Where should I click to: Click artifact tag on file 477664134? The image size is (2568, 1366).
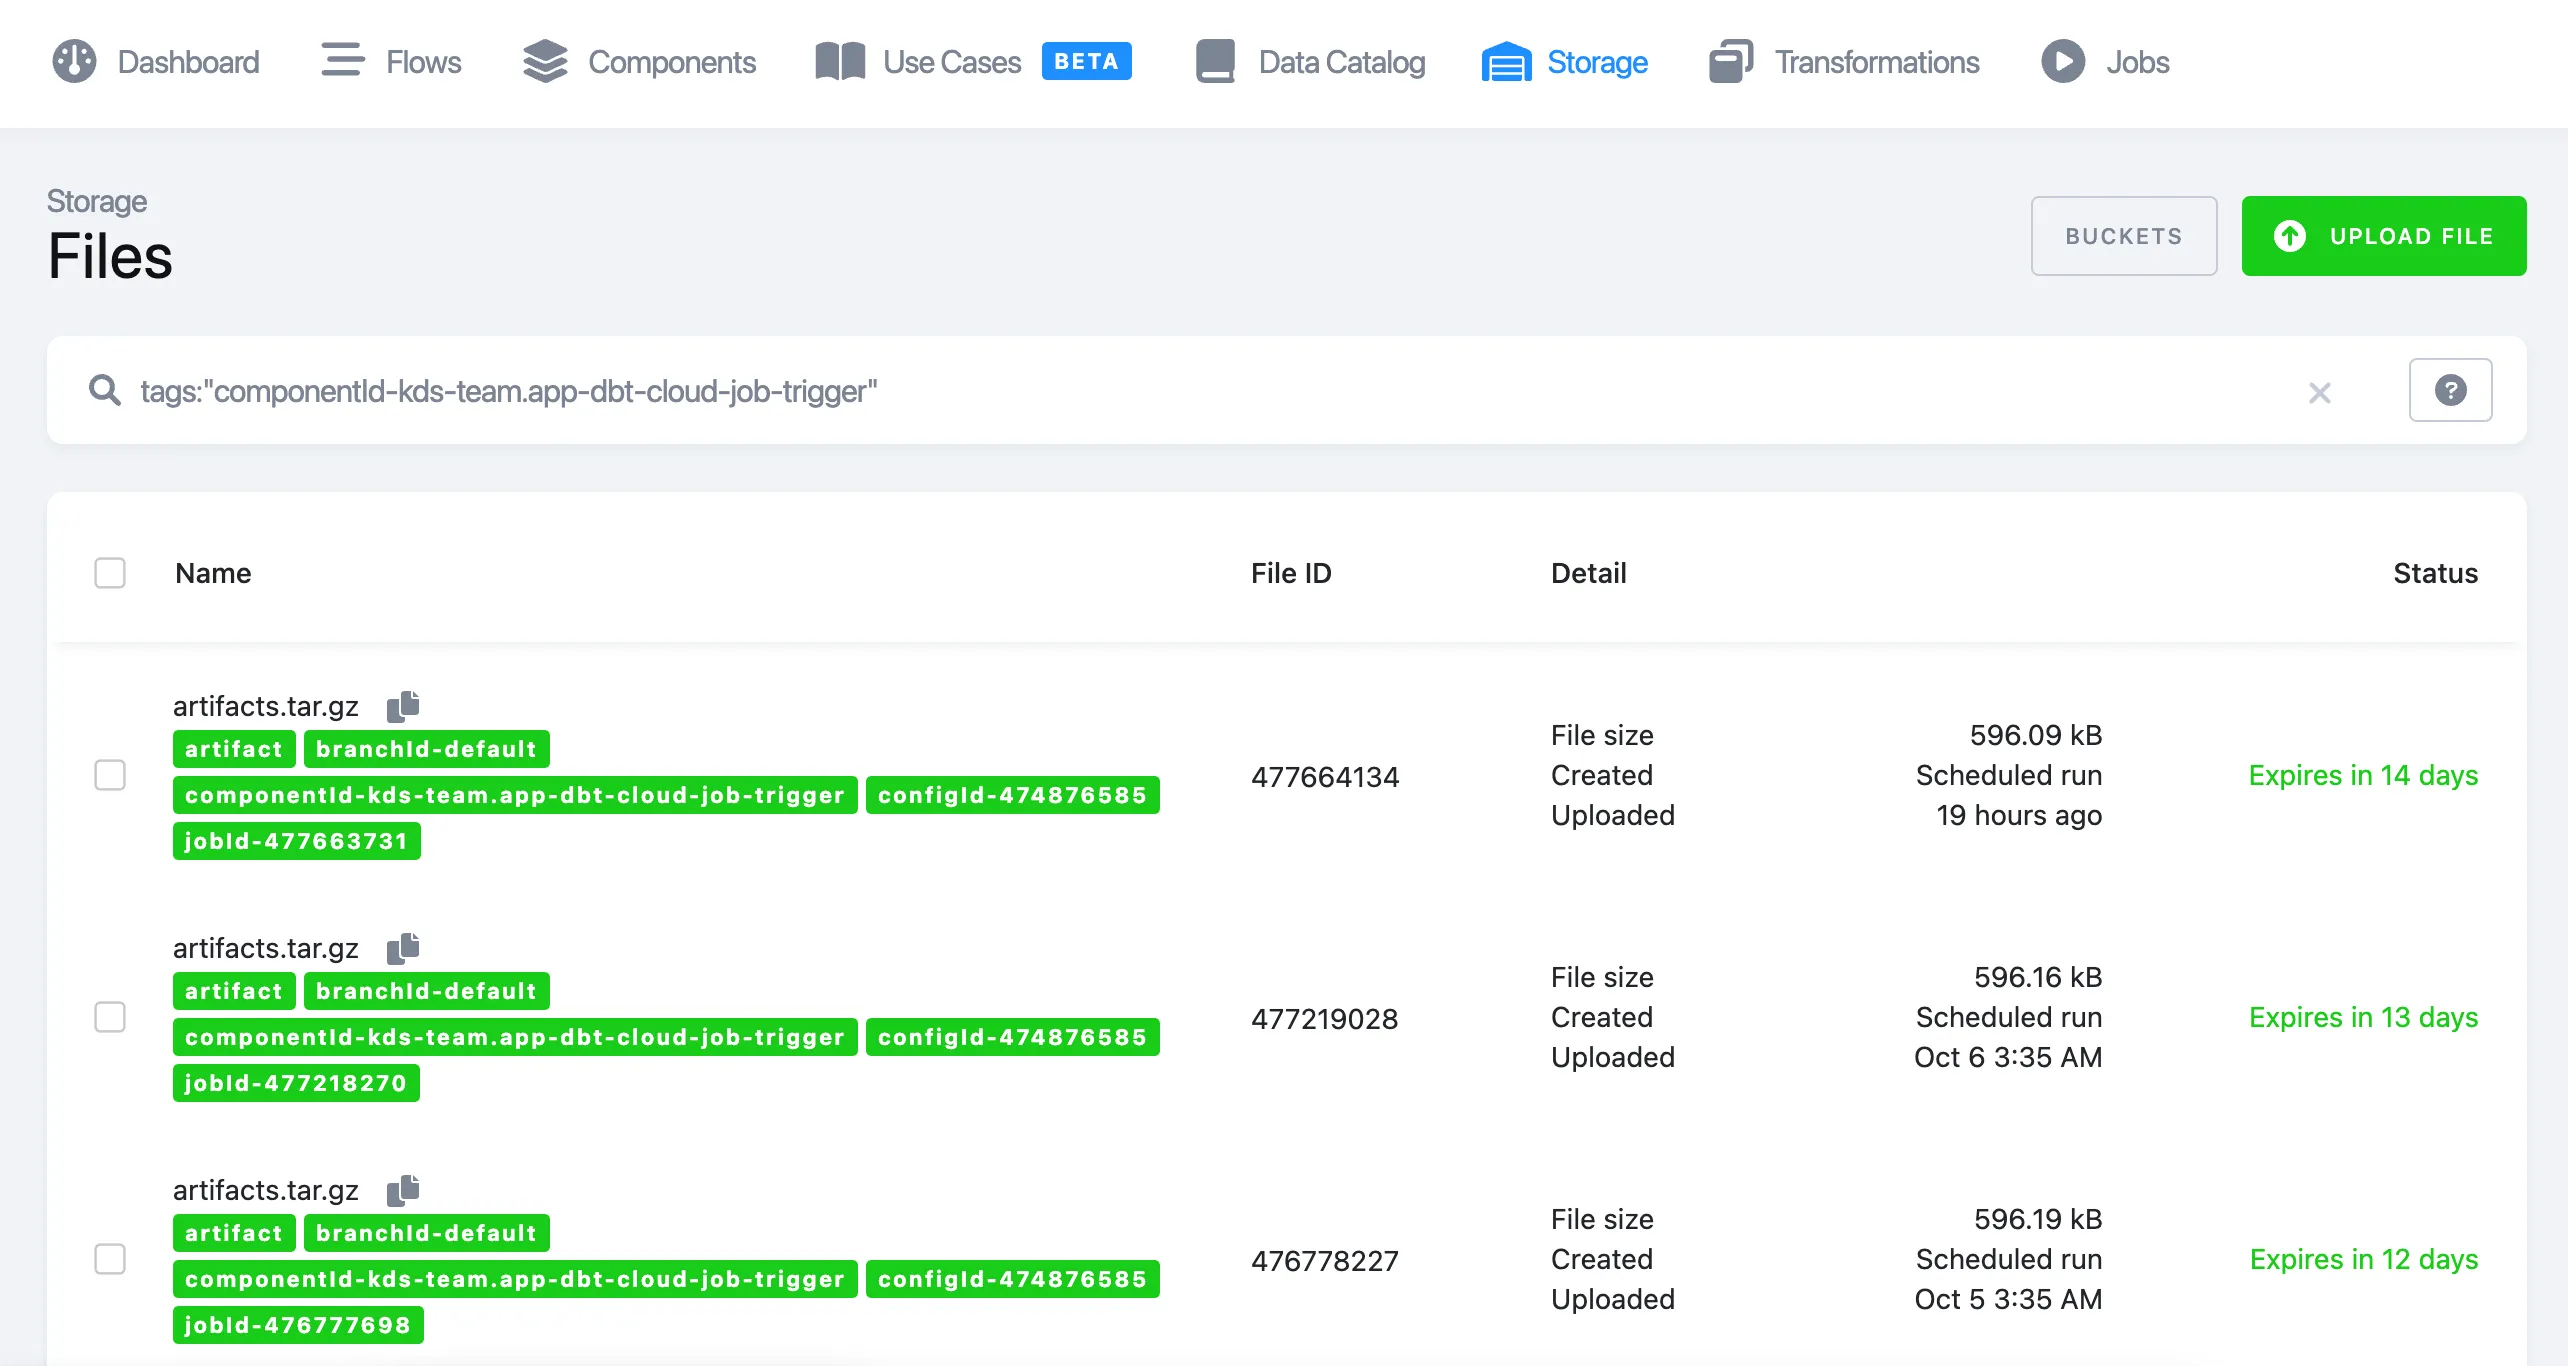tap(234, 749)
